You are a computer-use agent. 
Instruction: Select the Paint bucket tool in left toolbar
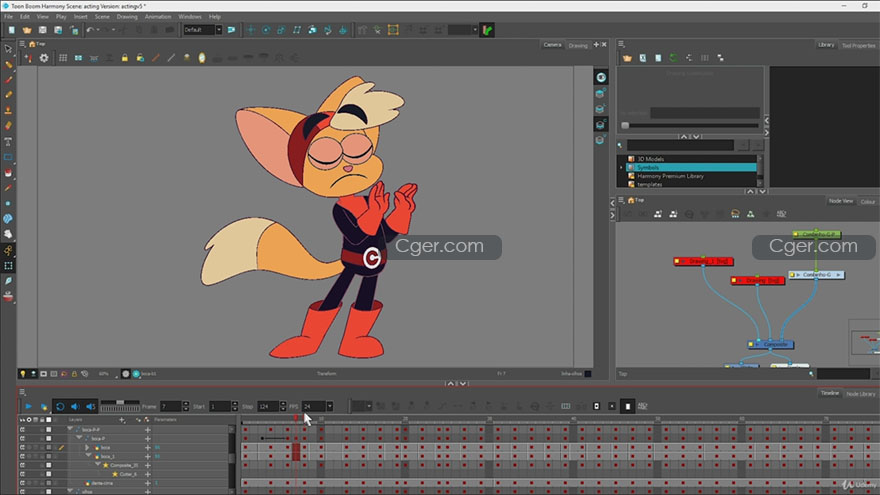point(8,173)
